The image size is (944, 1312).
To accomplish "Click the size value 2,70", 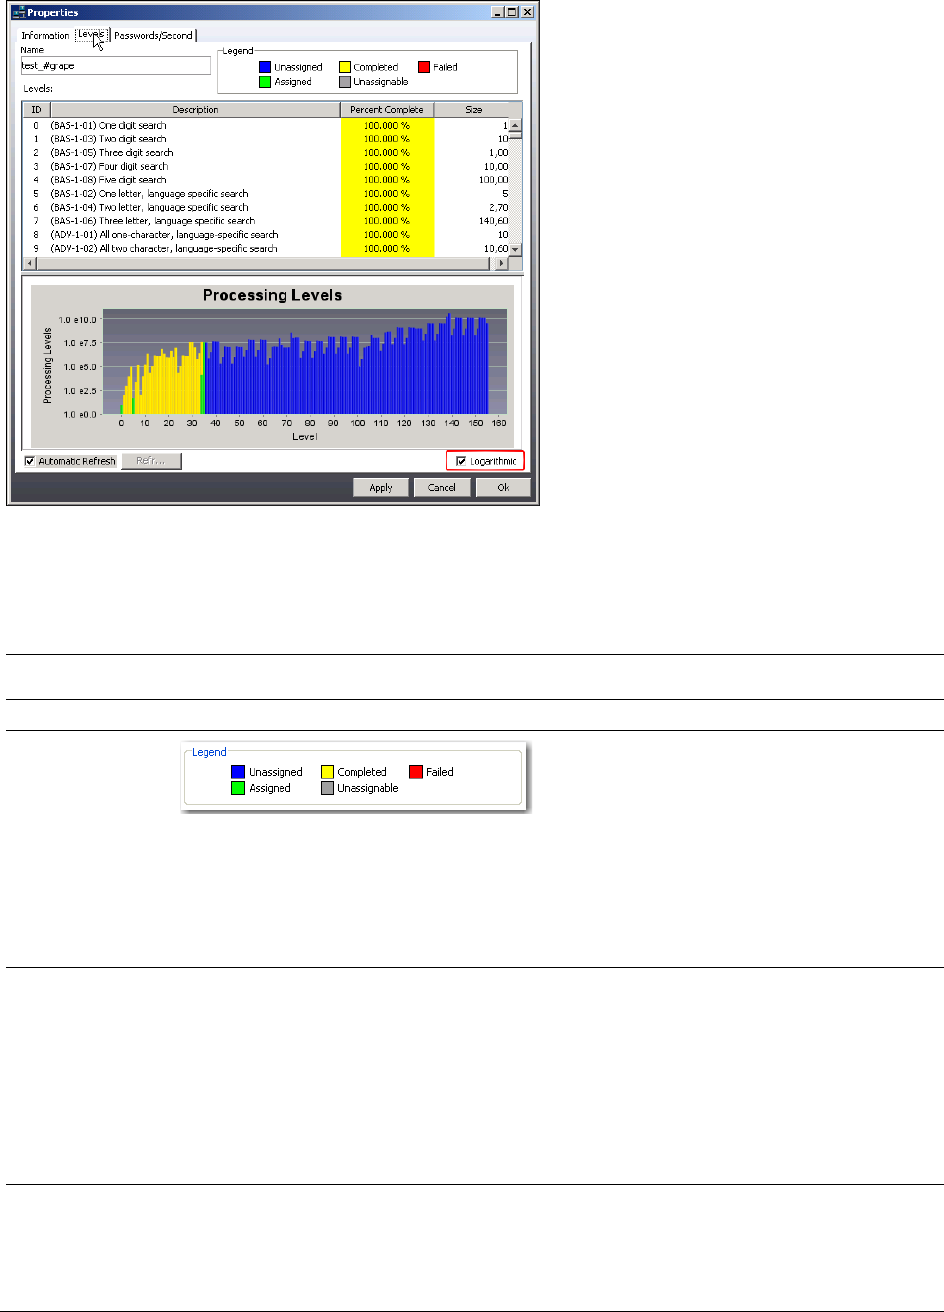I will click(497, 207).
